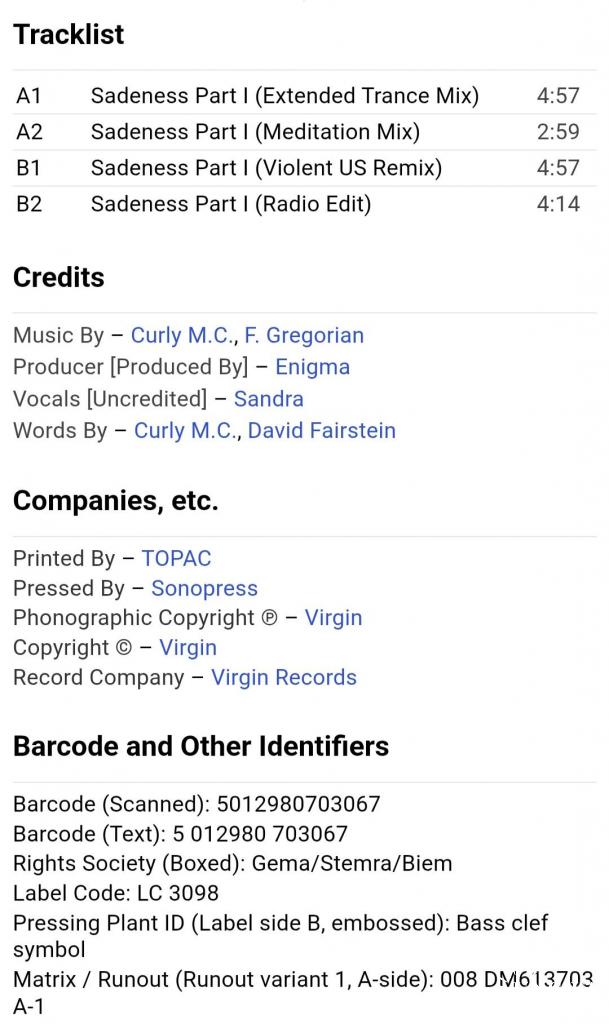Open Virgin link beside Phonographic Copyright
Screen dimensions: 609x1024
(333, 618)
